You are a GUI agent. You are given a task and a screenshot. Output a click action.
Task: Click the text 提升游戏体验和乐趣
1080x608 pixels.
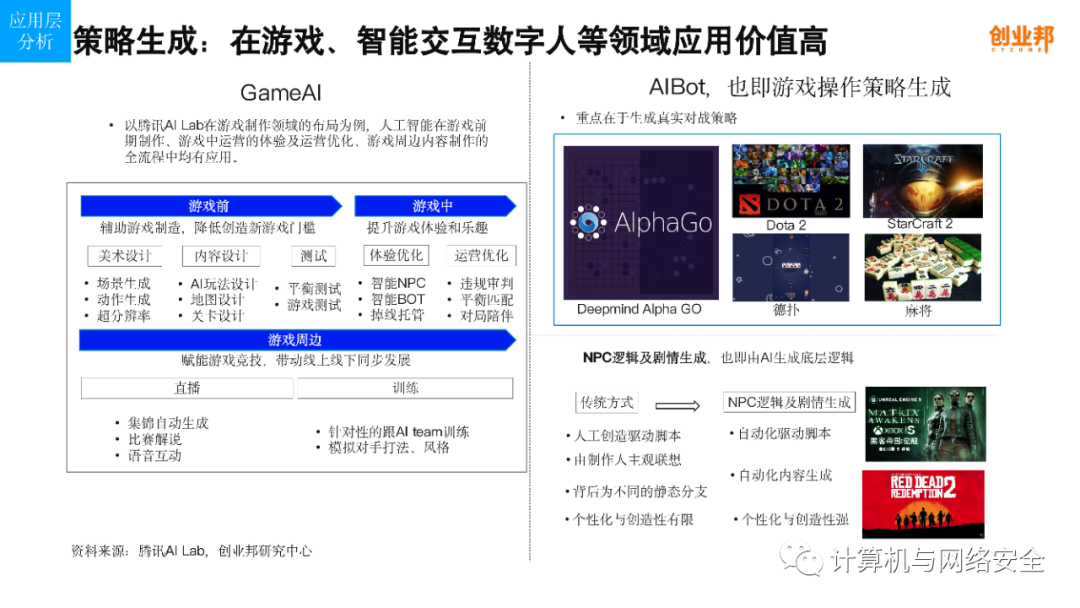tap(427, 227)
